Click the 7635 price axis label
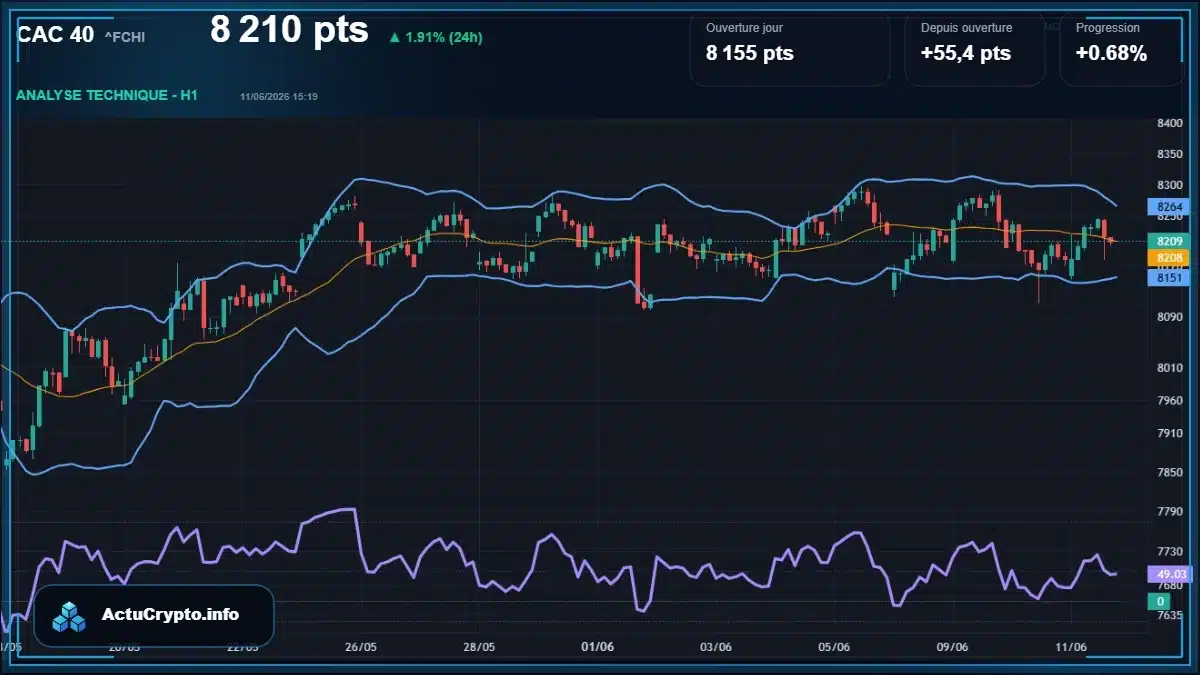 point(1169,616)
